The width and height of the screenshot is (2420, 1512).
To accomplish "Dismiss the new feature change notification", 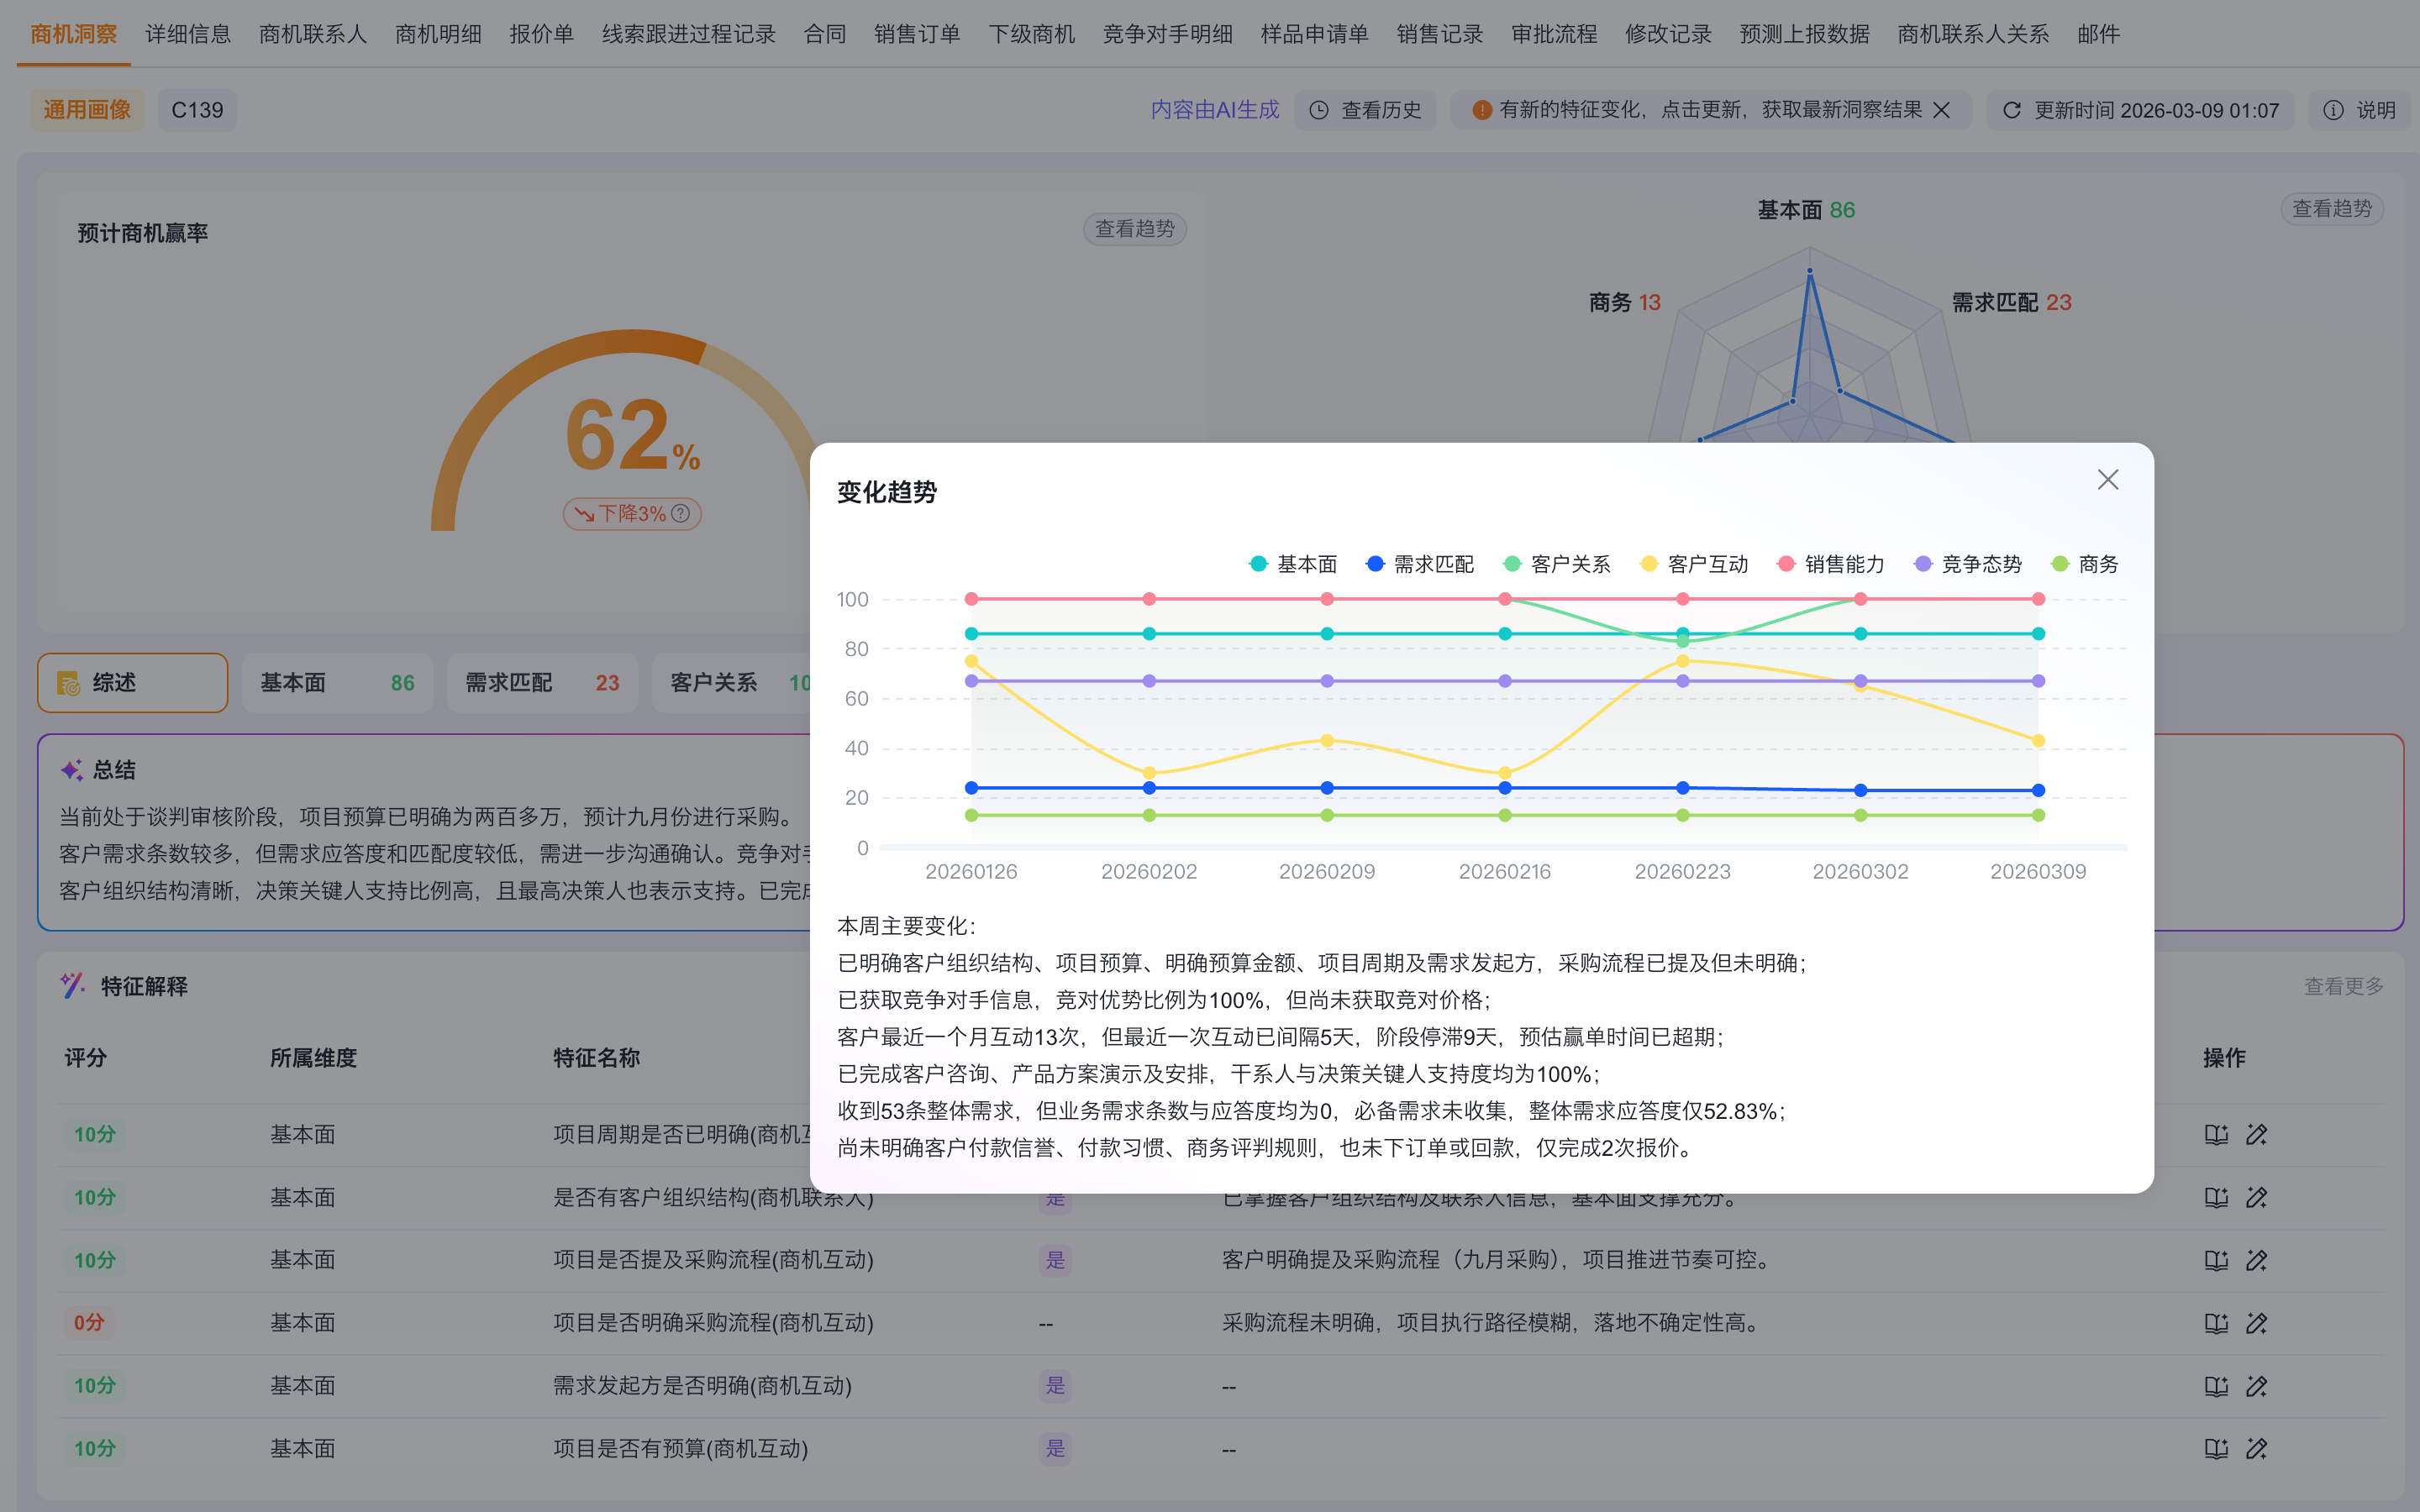I will 1941,110.
